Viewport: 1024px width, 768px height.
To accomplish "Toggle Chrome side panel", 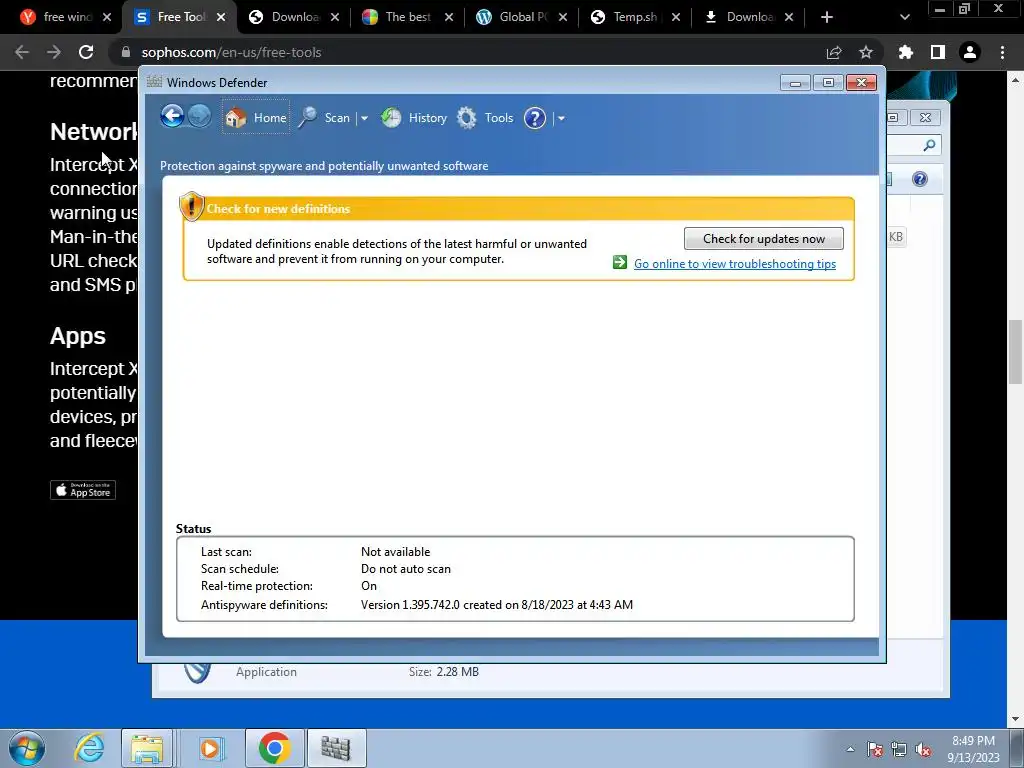I will point(938,52).
